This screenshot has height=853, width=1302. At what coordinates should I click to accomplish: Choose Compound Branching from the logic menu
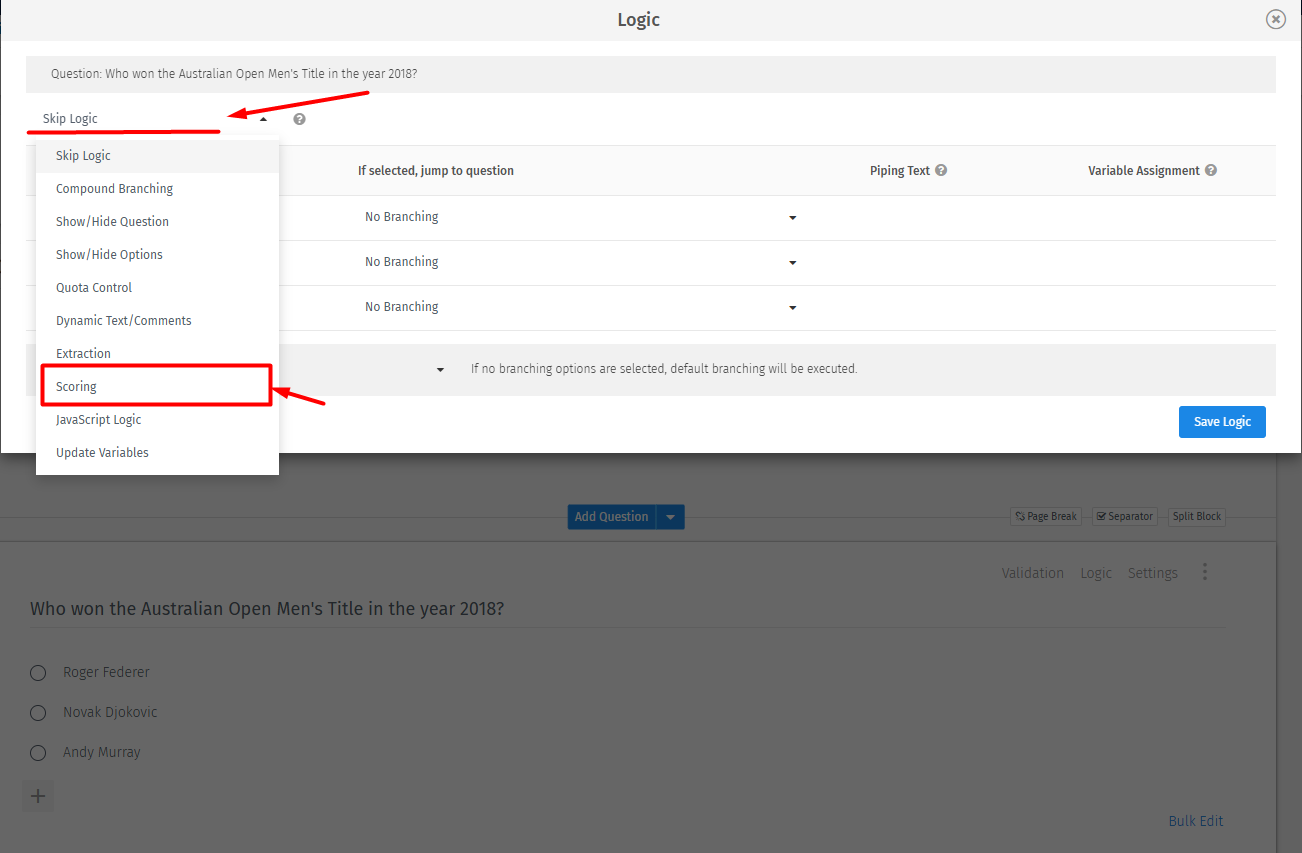point(114,188)
